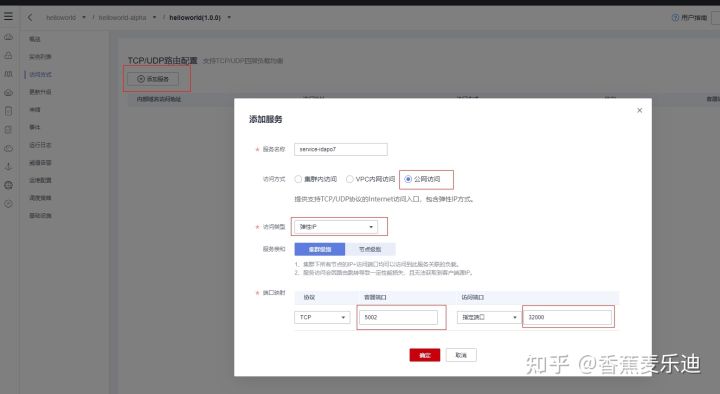Select the globe icon in the icon rail
The image size is (720, 394).
[x=8, y=185]
